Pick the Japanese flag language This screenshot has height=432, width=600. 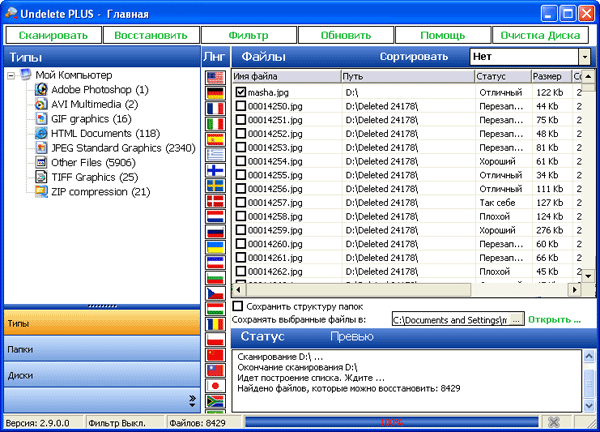tap(215, 386)
